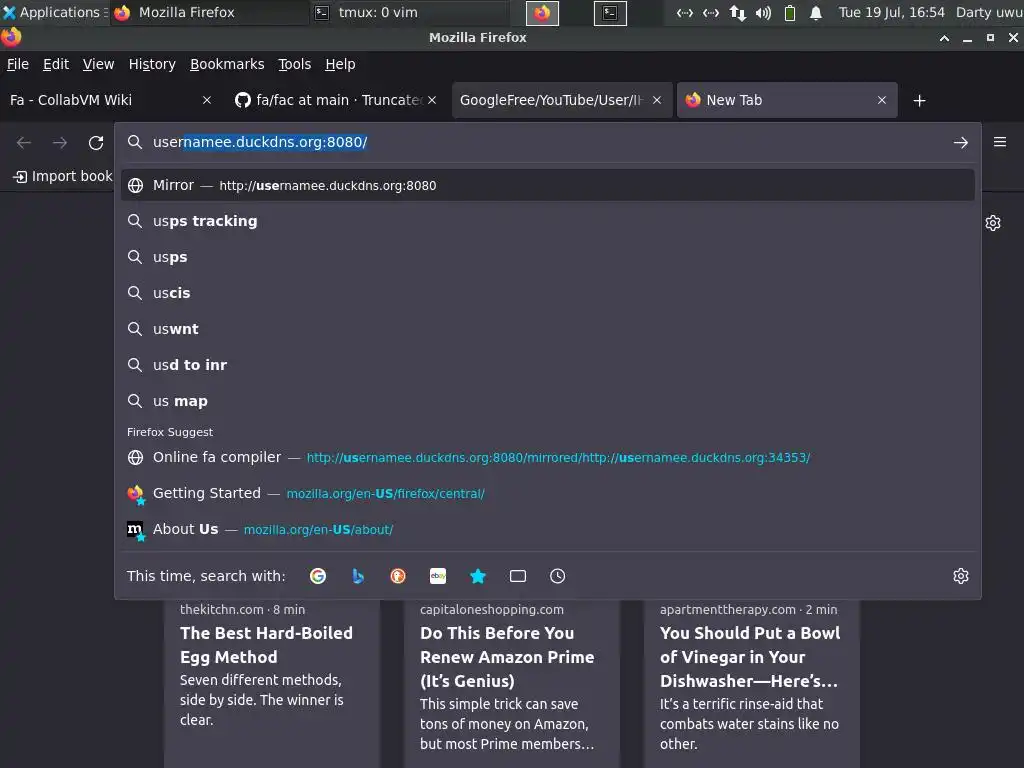Search with Bing one-off engine
The height and width of the screenshot is (768, 1024).
(358, 576)
